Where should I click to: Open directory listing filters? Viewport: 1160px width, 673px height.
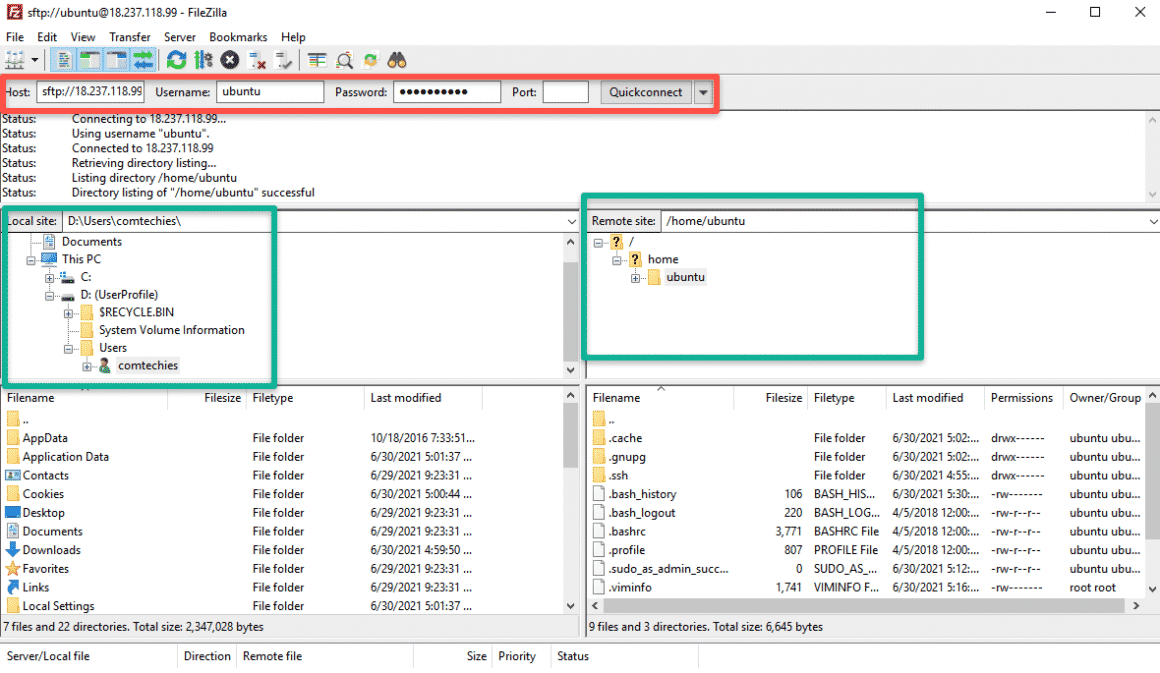pyautogui.click(x=317, y=61)
